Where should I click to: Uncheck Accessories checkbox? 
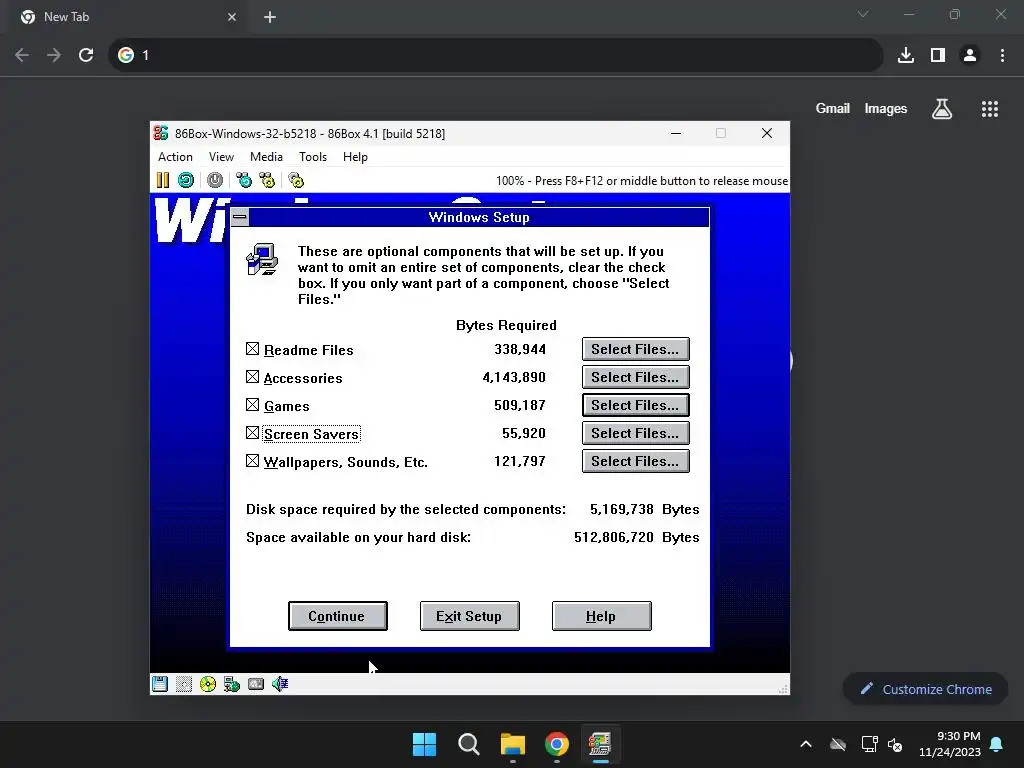pyautogui.click(x=253, y=377)
